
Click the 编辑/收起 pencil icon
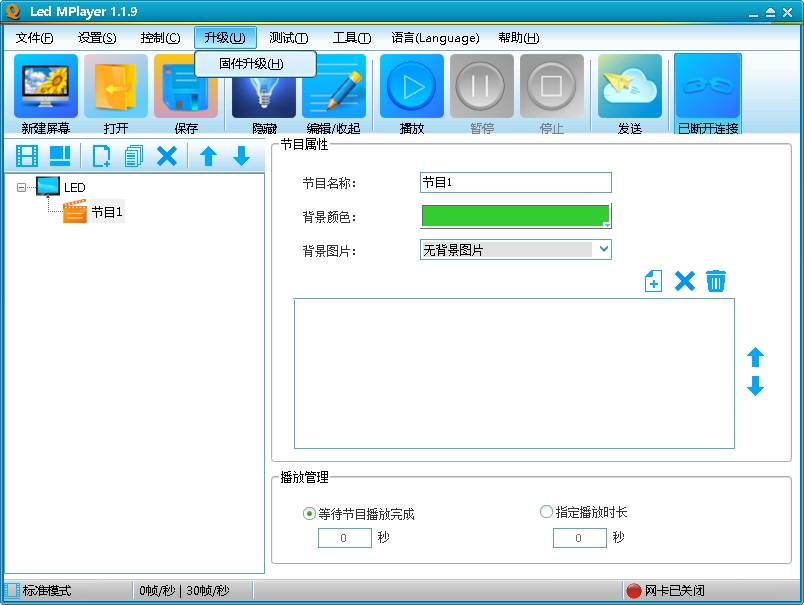334,86
